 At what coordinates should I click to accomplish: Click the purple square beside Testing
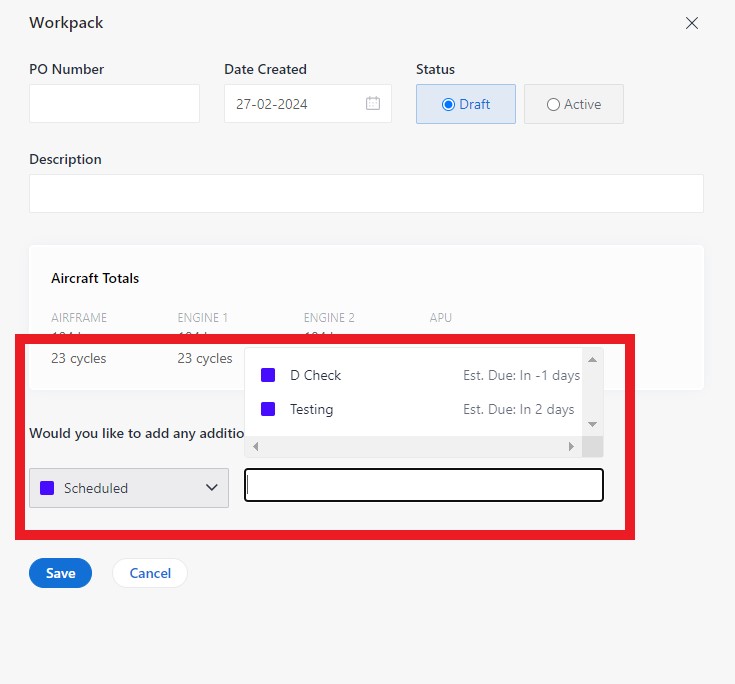pyautogui.click(x=268, y=409)
